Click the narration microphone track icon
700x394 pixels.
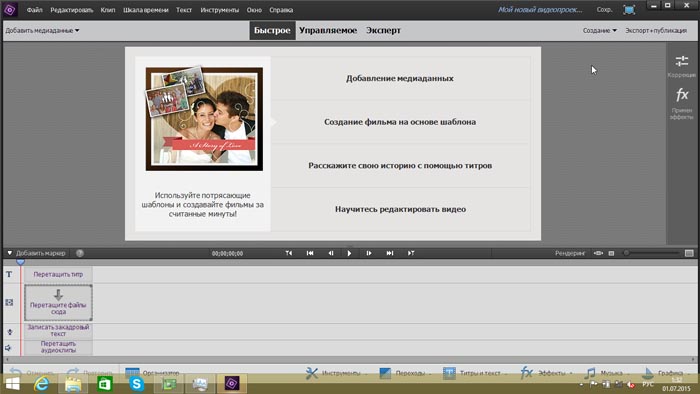click(9, 332)
